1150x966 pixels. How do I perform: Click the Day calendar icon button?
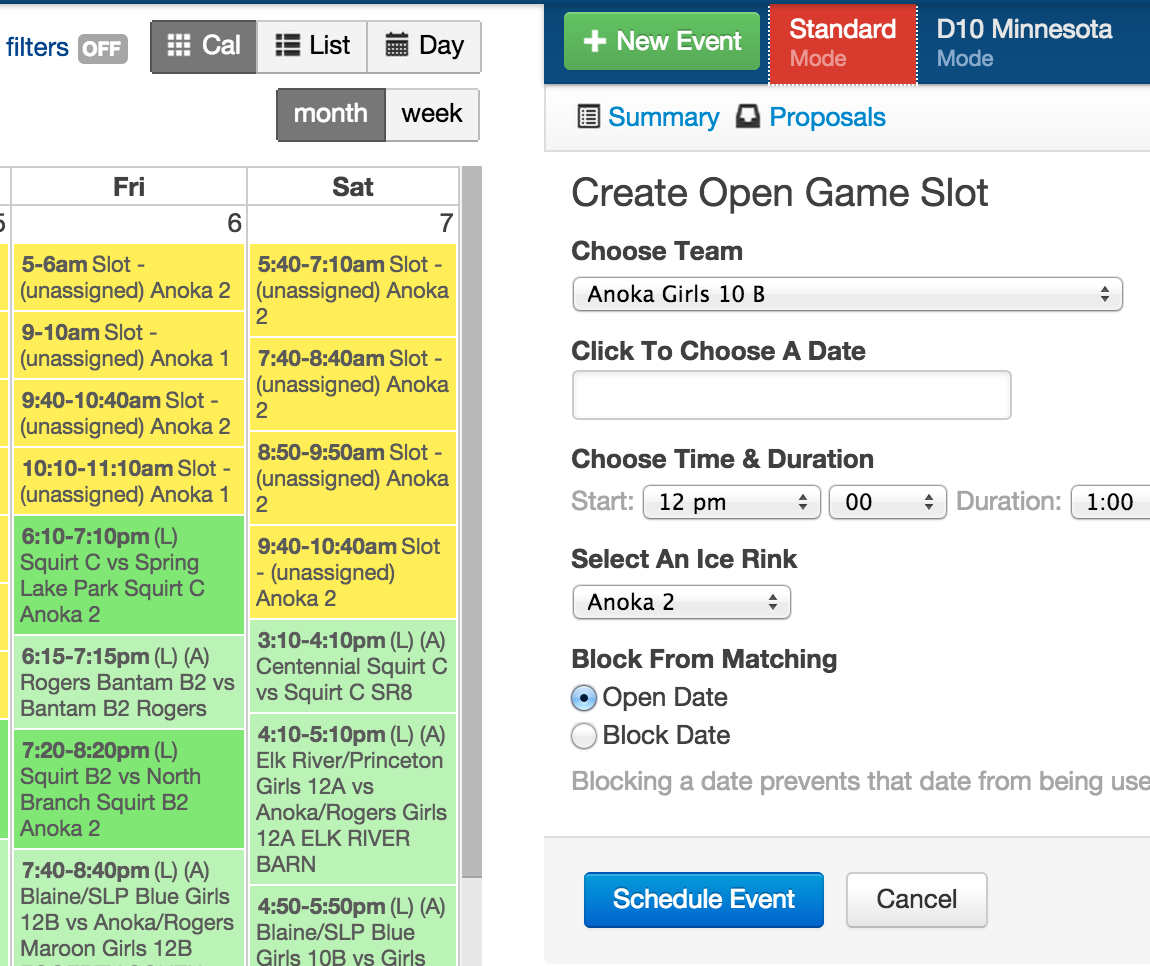click(x=397, y=46)
